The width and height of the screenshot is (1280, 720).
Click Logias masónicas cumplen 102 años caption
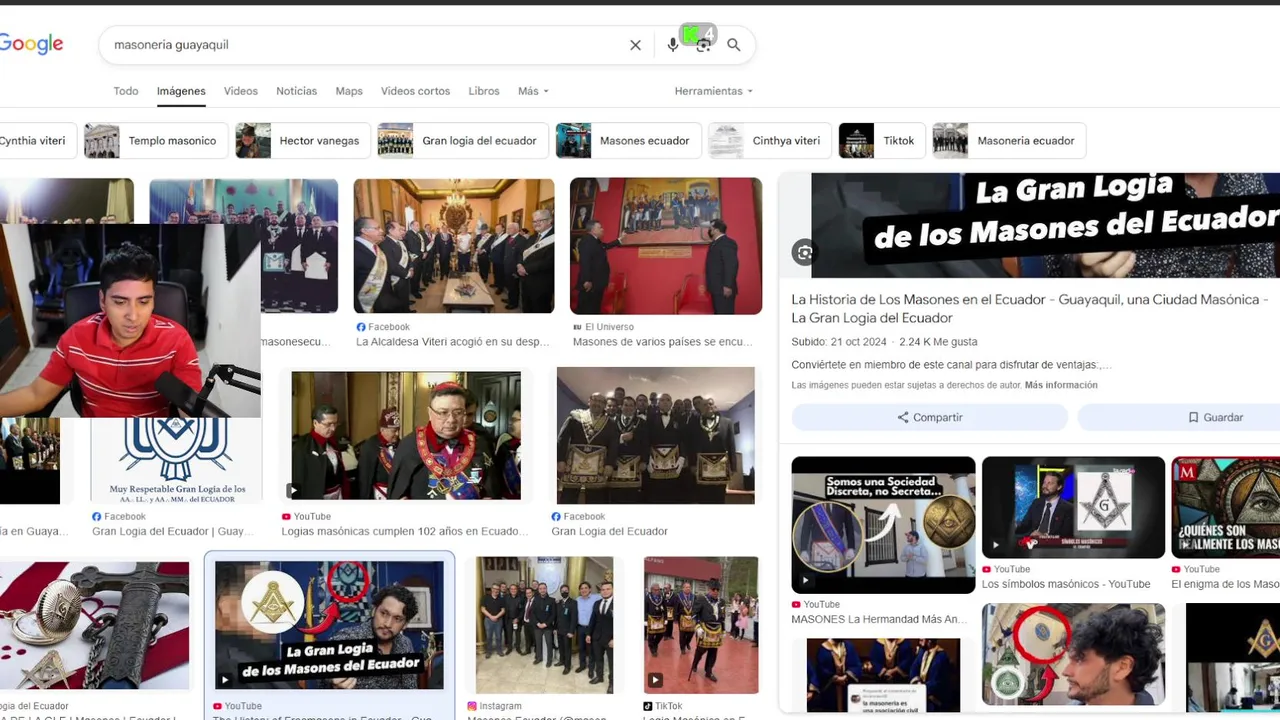tap(406, 531)
